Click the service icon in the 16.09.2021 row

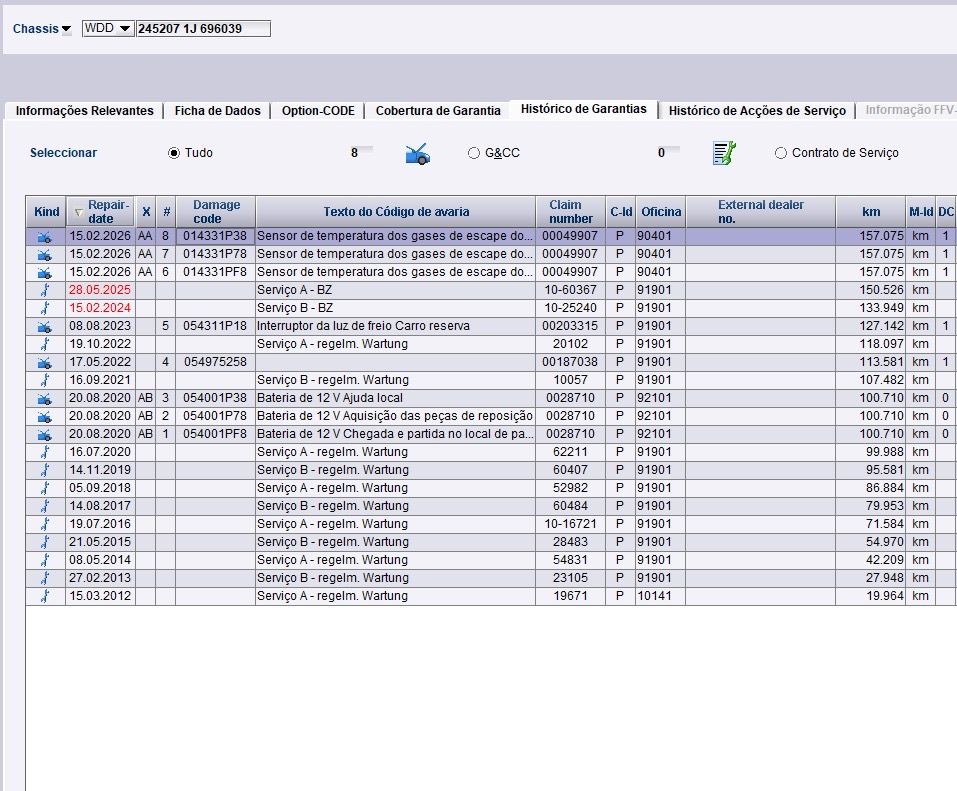point(45,380)
